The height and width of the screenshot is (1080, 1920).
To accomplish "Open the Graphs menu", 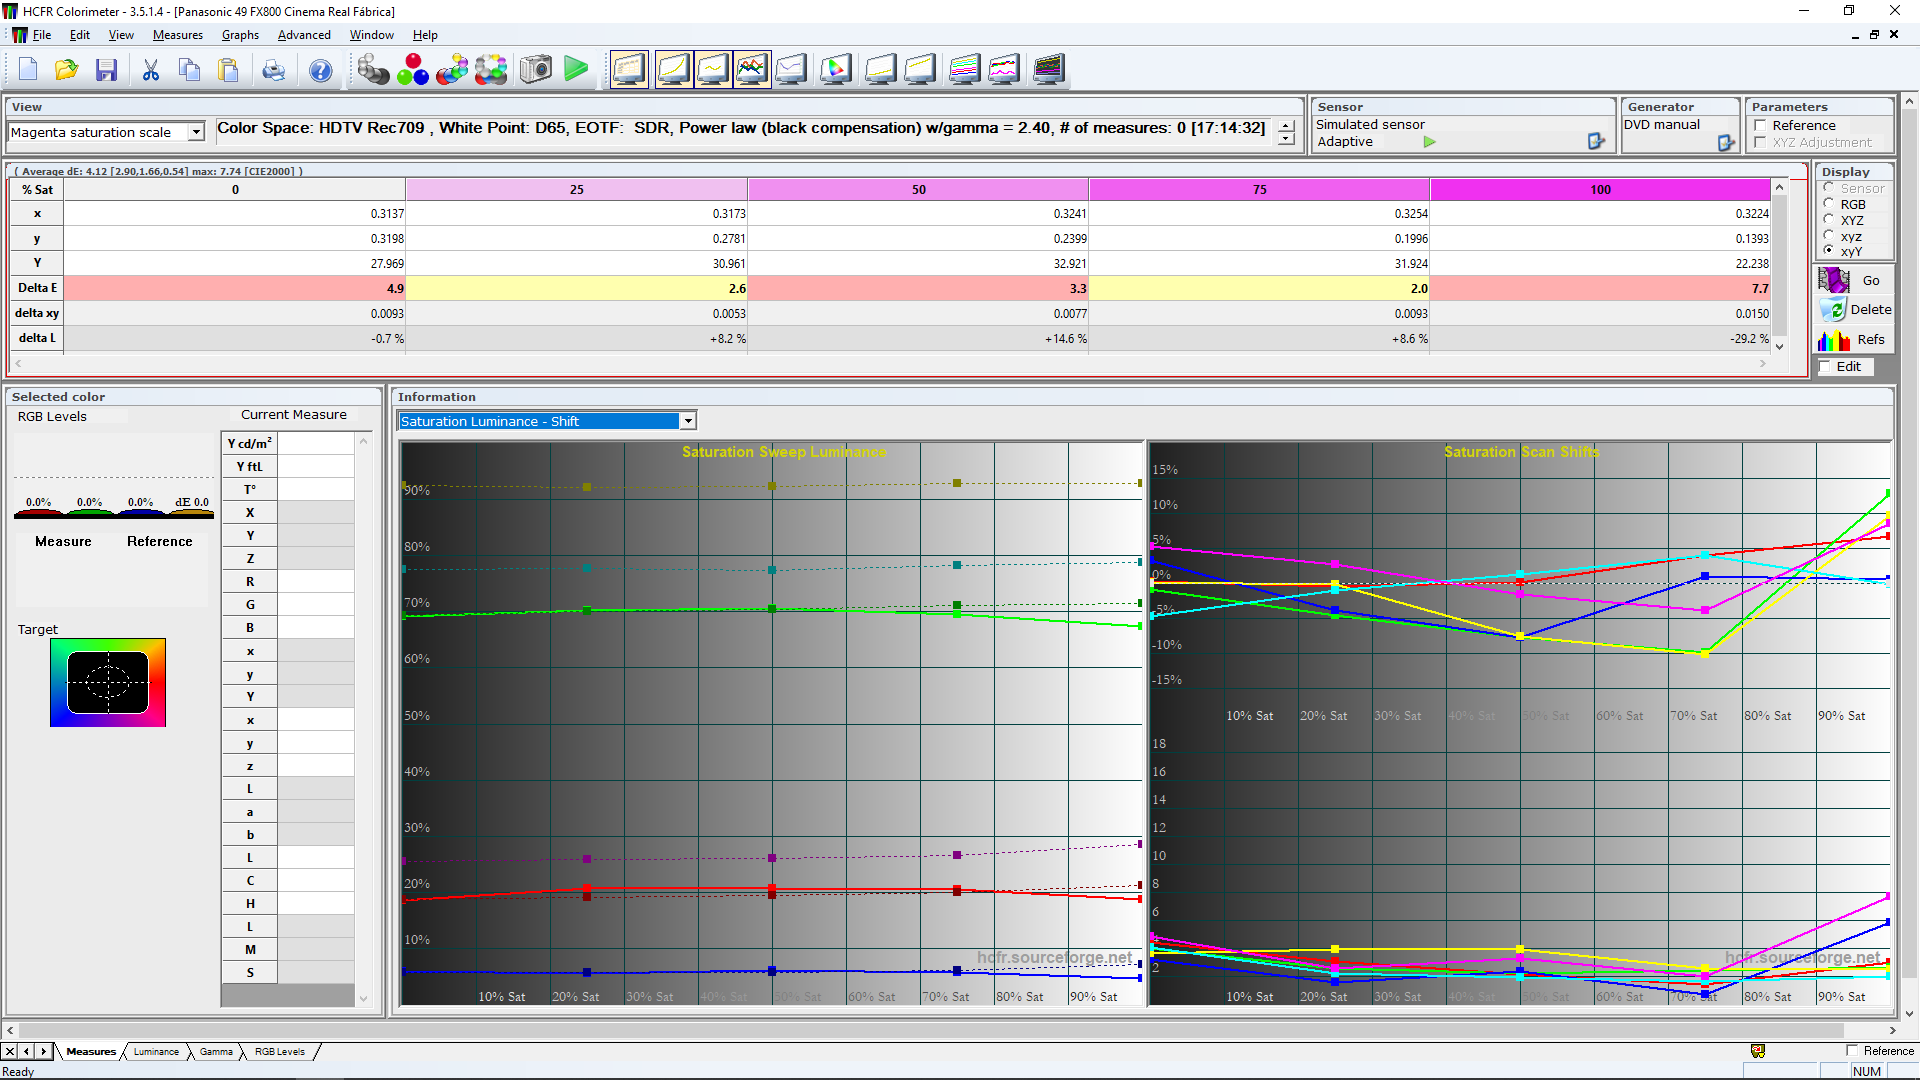I will 240,35.
